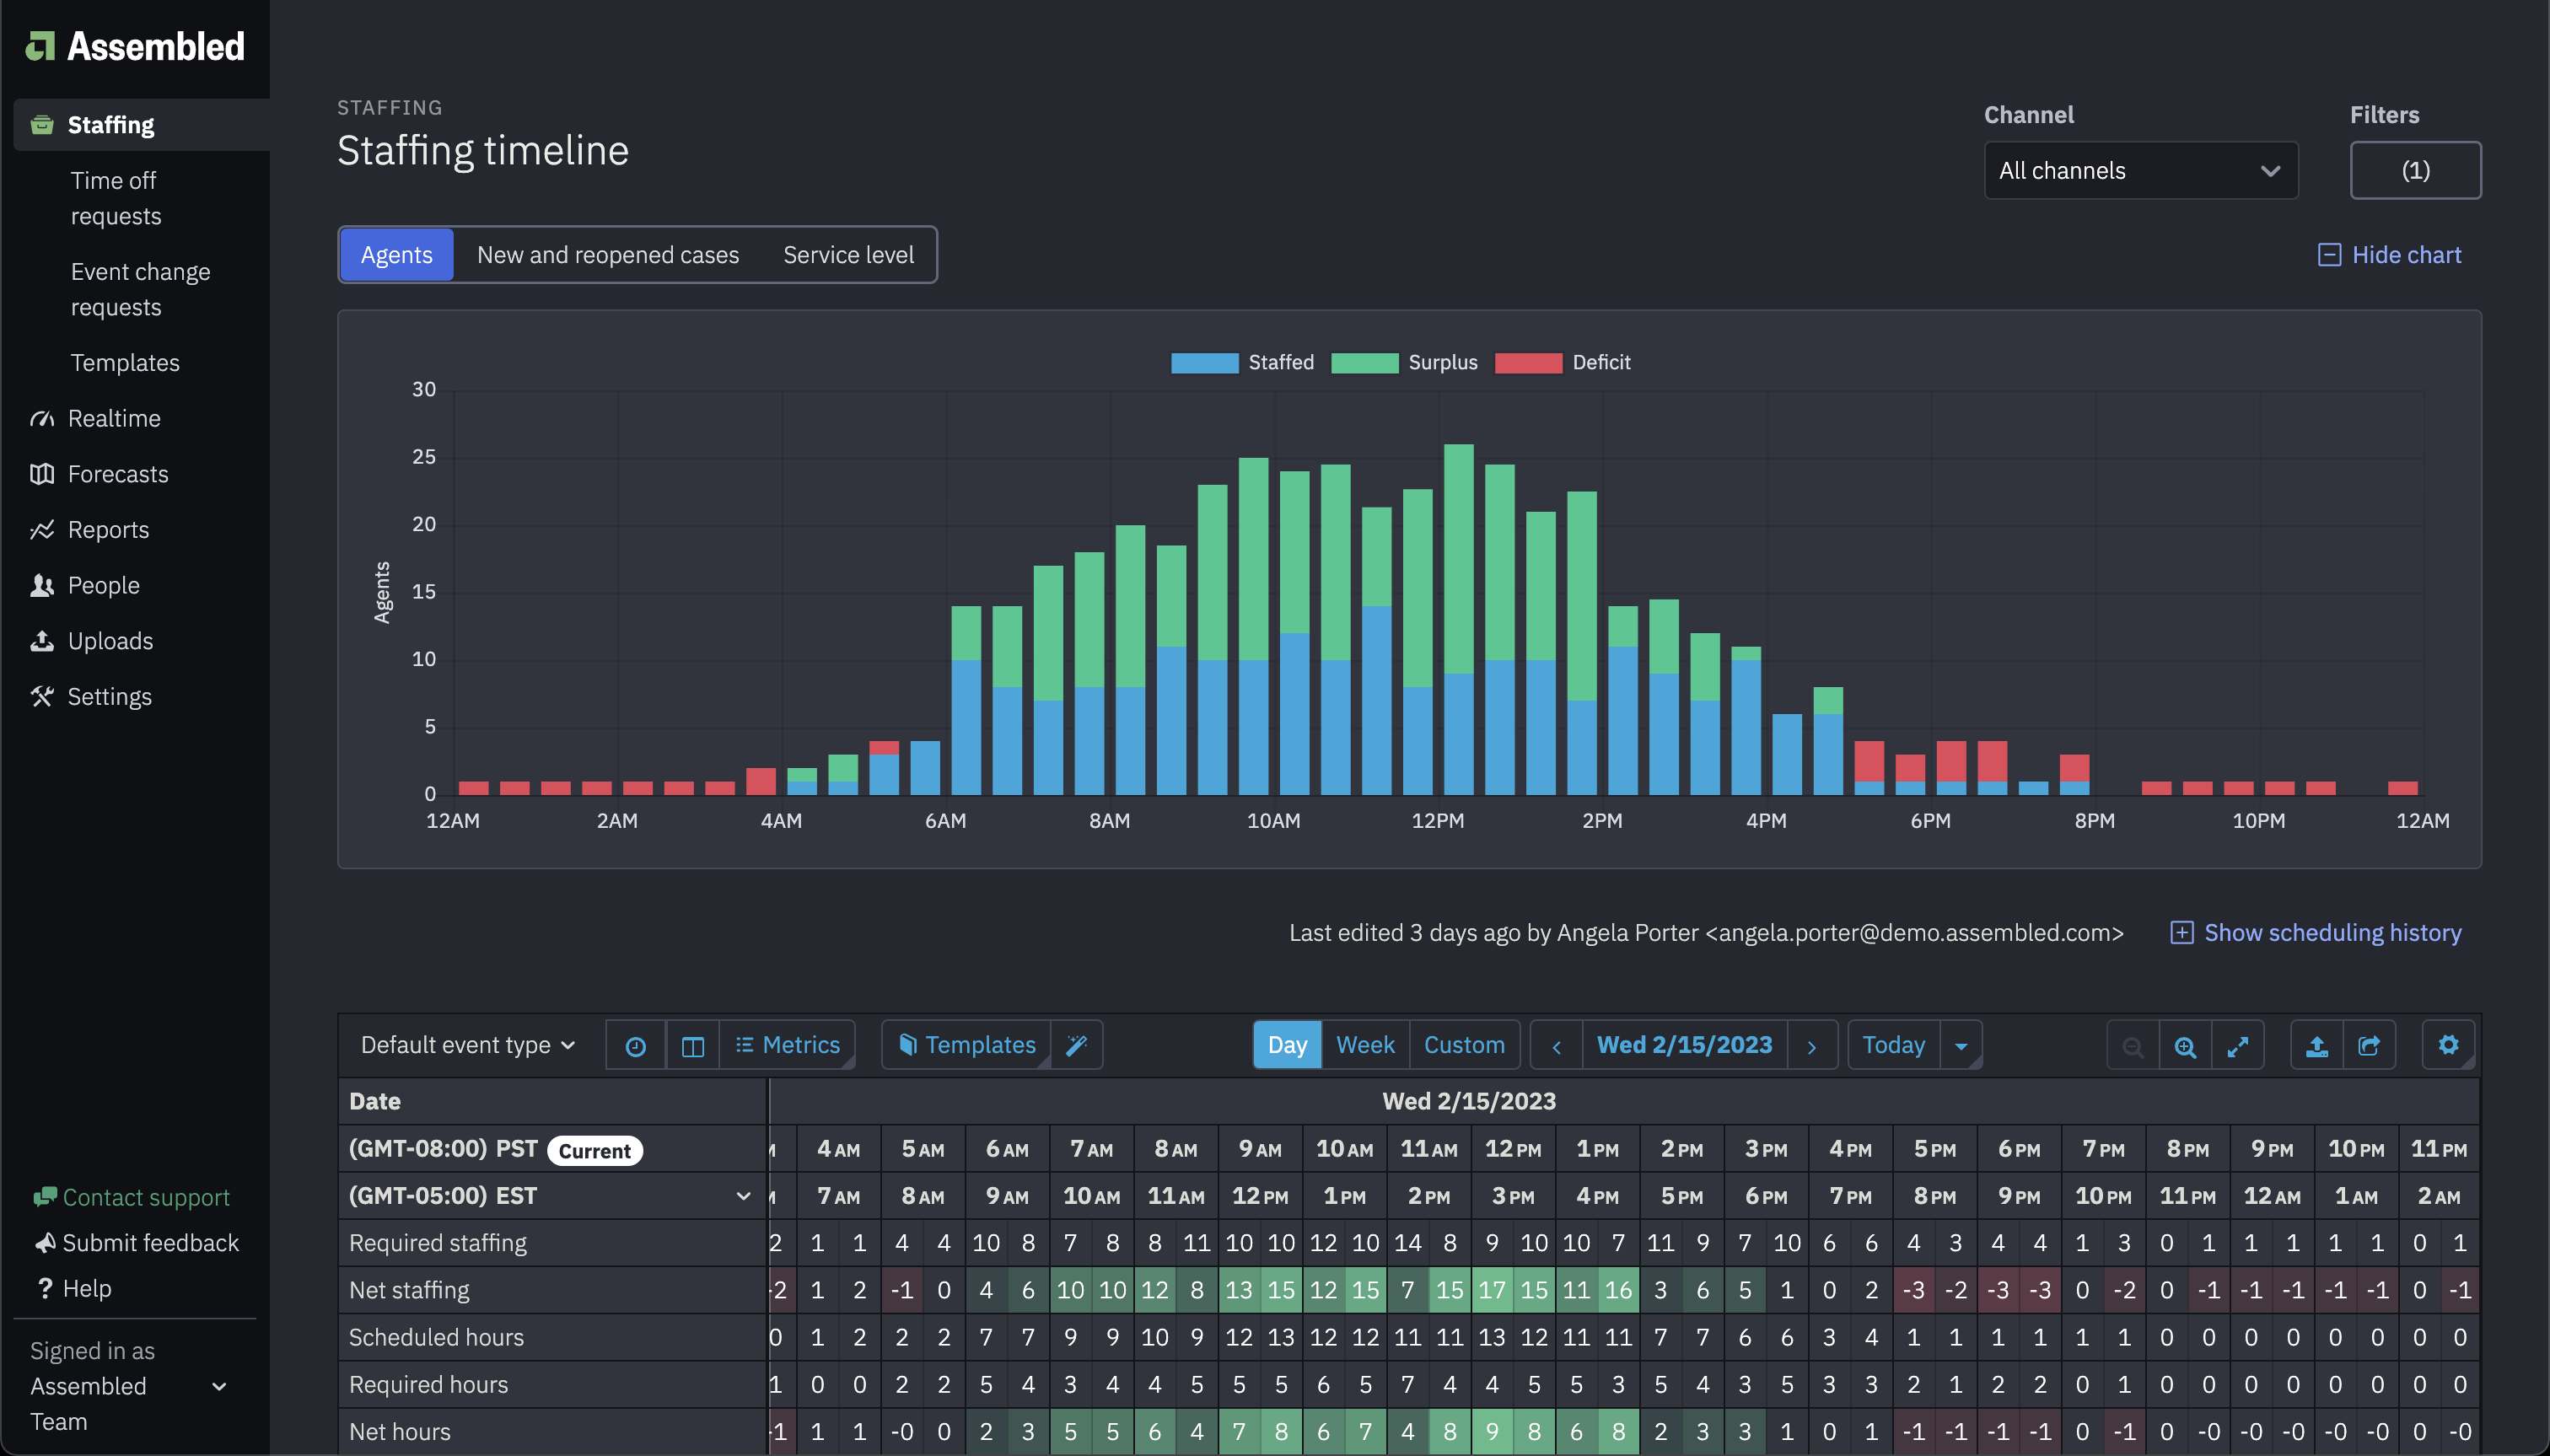Toggle the Metrics rows button
Viewport: 2550px width, 1456px height.
788,1045
